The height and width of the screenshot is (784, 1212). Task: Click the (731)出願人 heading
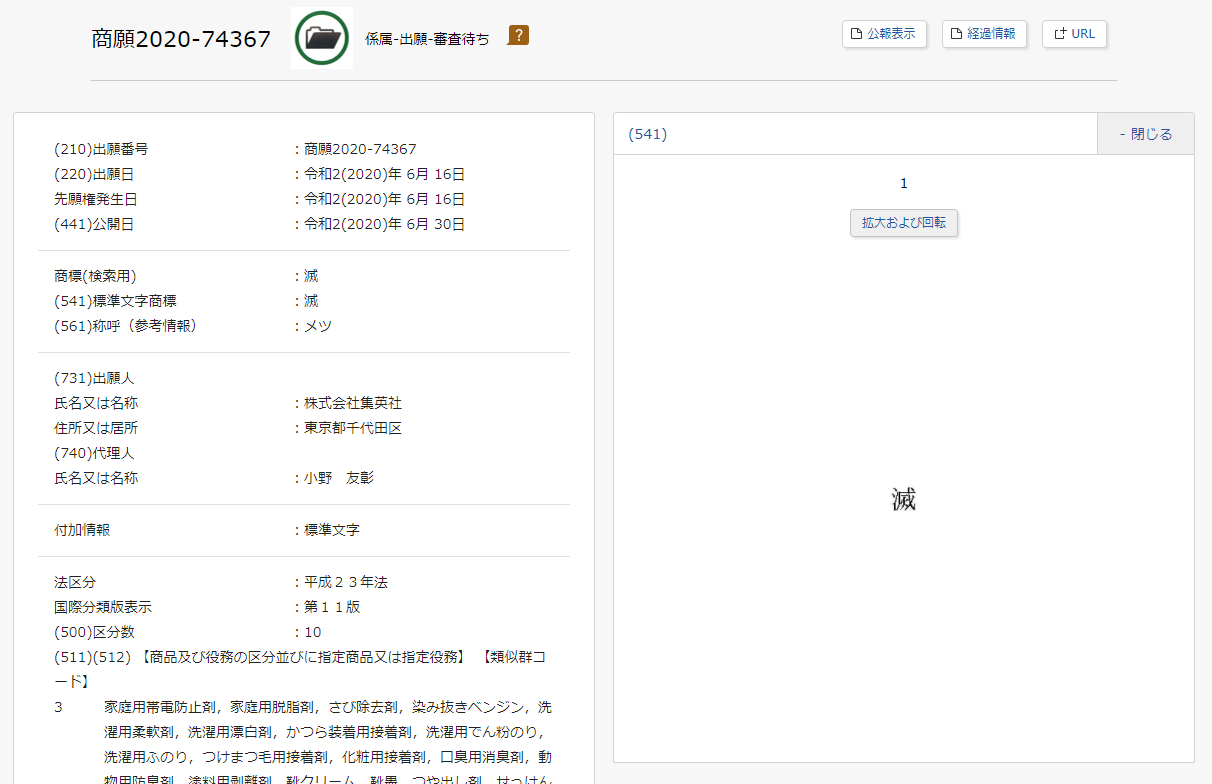coord(94,378)
